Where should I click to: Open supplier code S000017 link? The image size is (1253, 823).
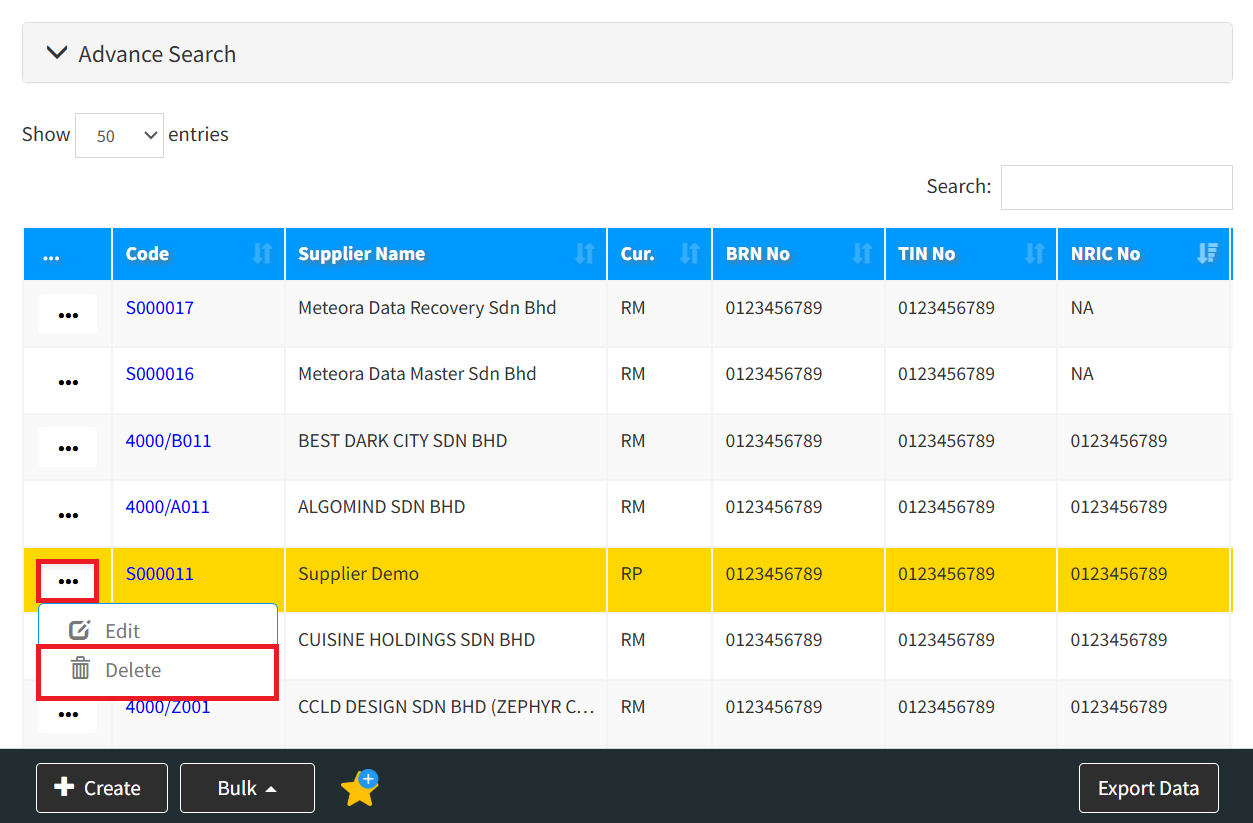click(160, 308)
